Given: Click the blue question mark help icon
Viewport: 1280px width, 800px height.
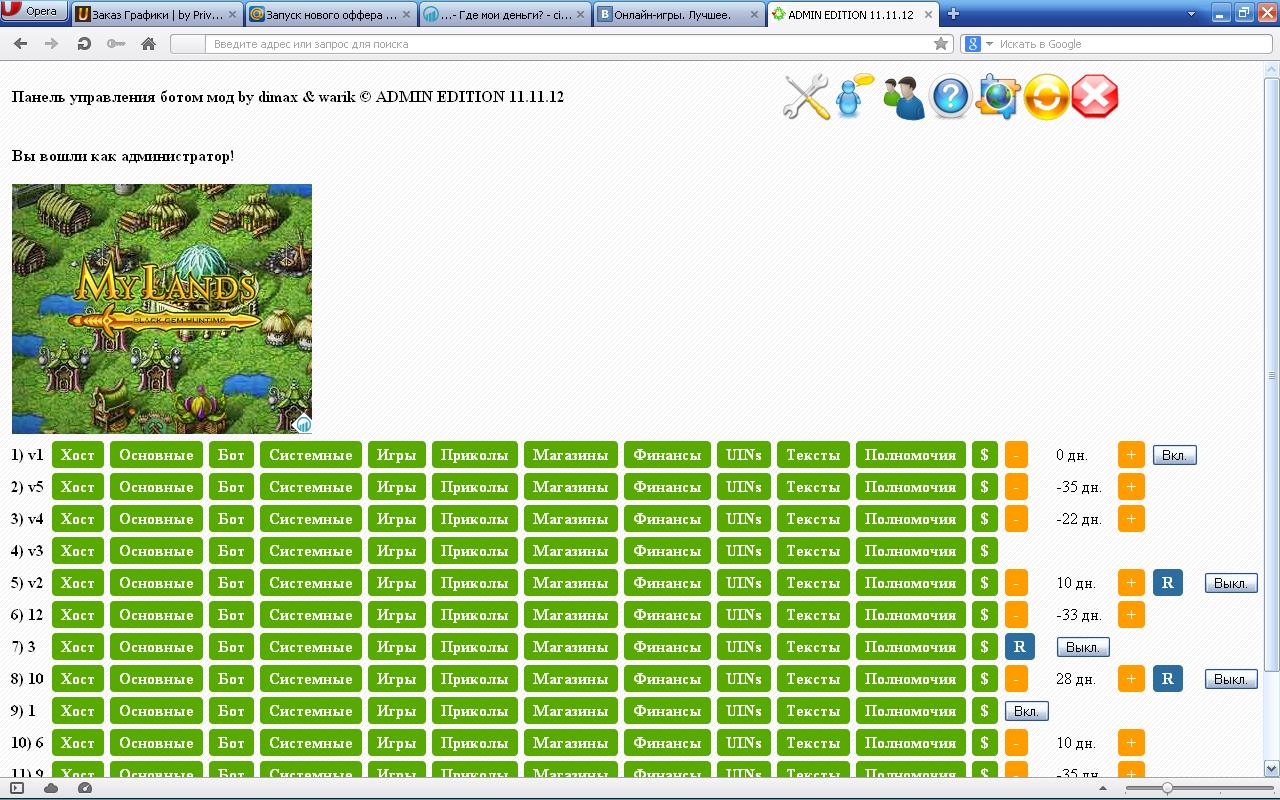Looking at the screenshot, I should point(950,97).
